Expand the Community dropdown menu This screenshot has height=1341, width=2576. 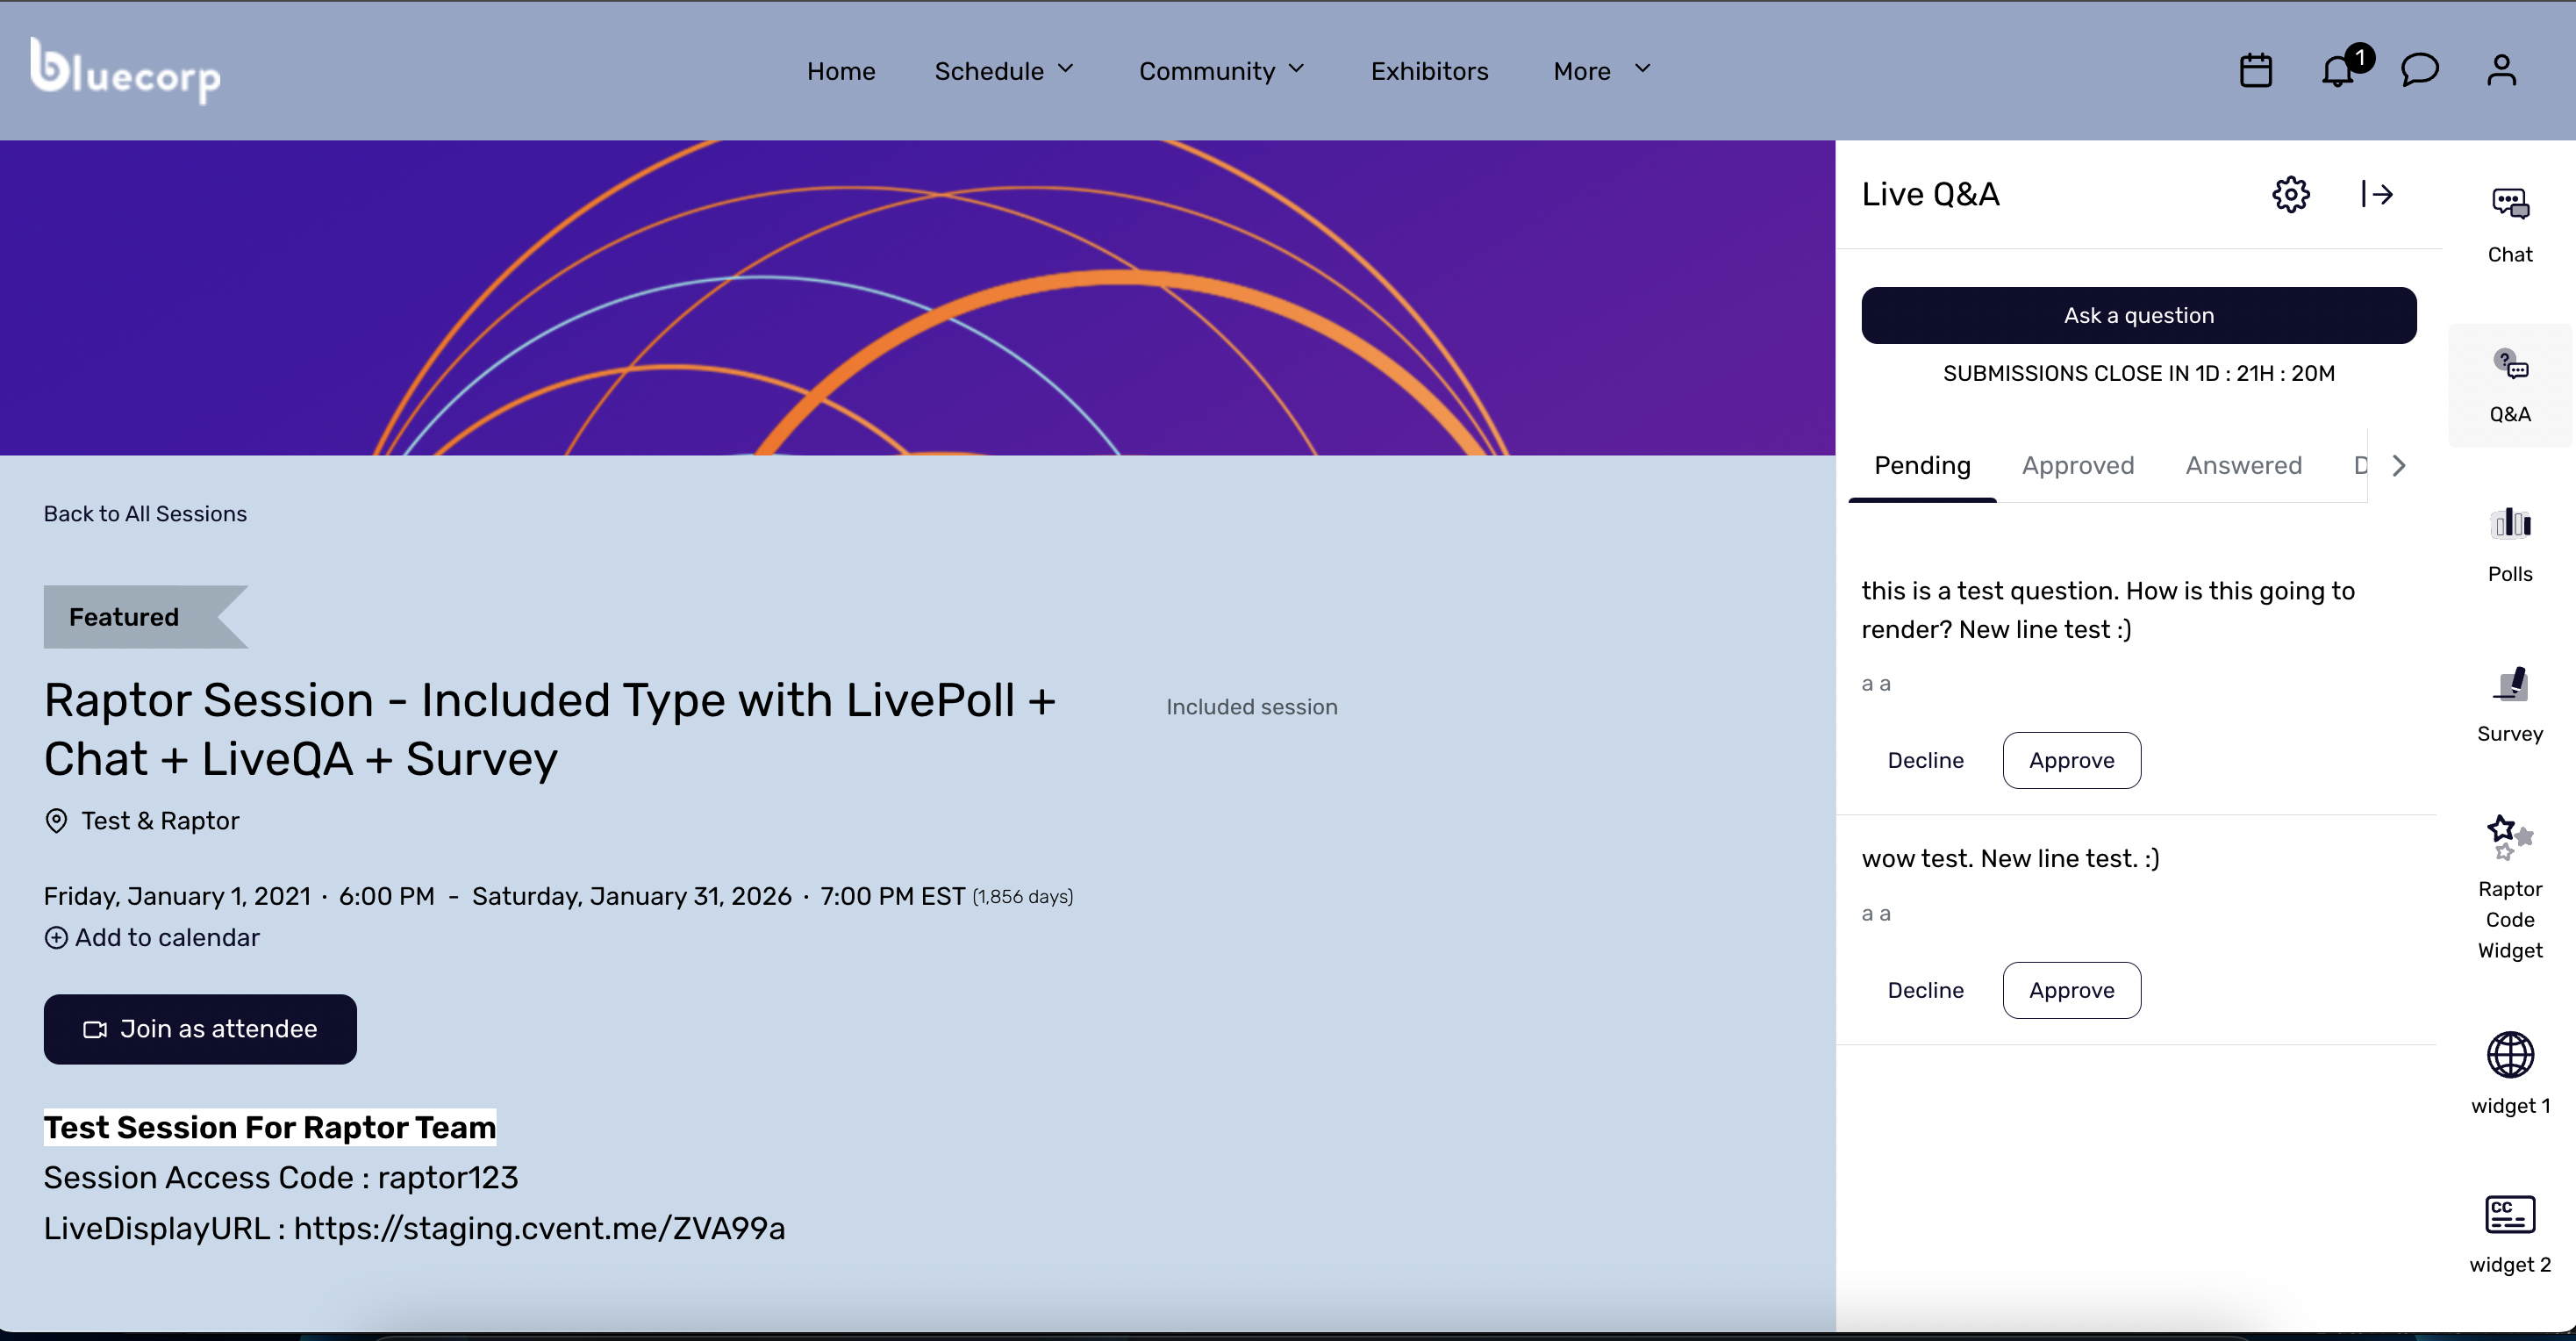click(x=1222, y=71)
